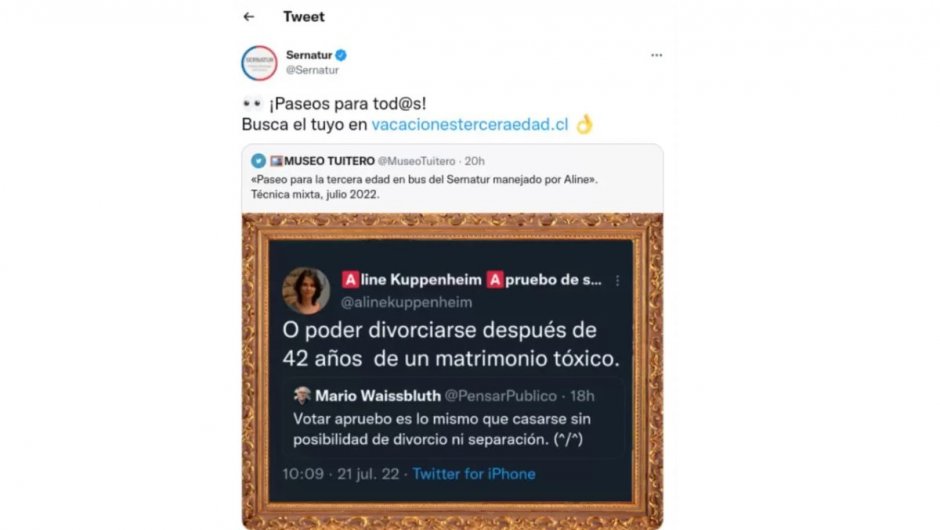
Task: Click Mario Waissbluth's small avatar
Action: click(x=302, y=395)
